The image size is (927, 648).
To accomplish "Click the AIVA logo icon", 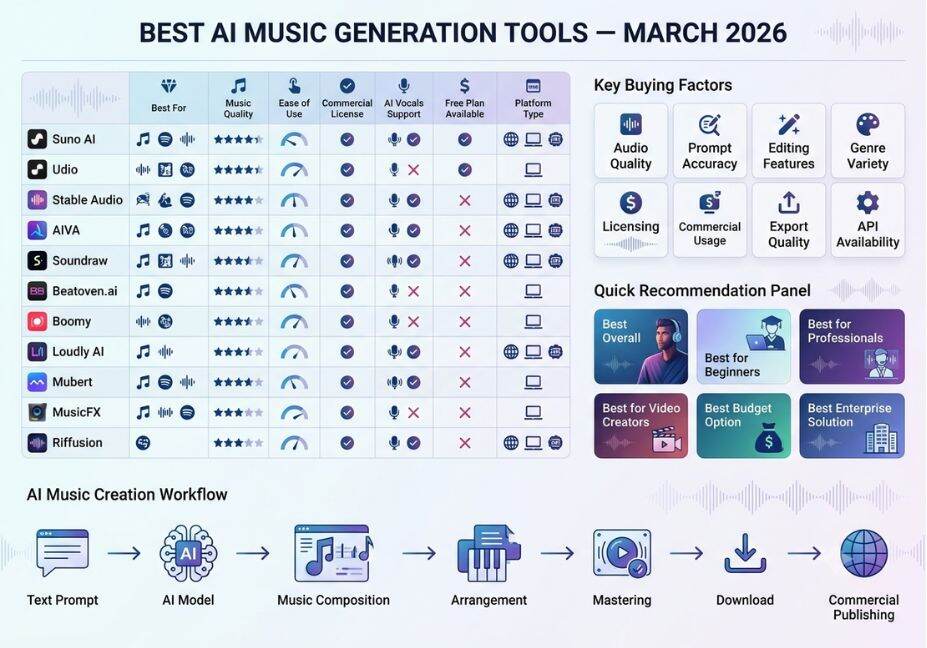I will point(37,230).
